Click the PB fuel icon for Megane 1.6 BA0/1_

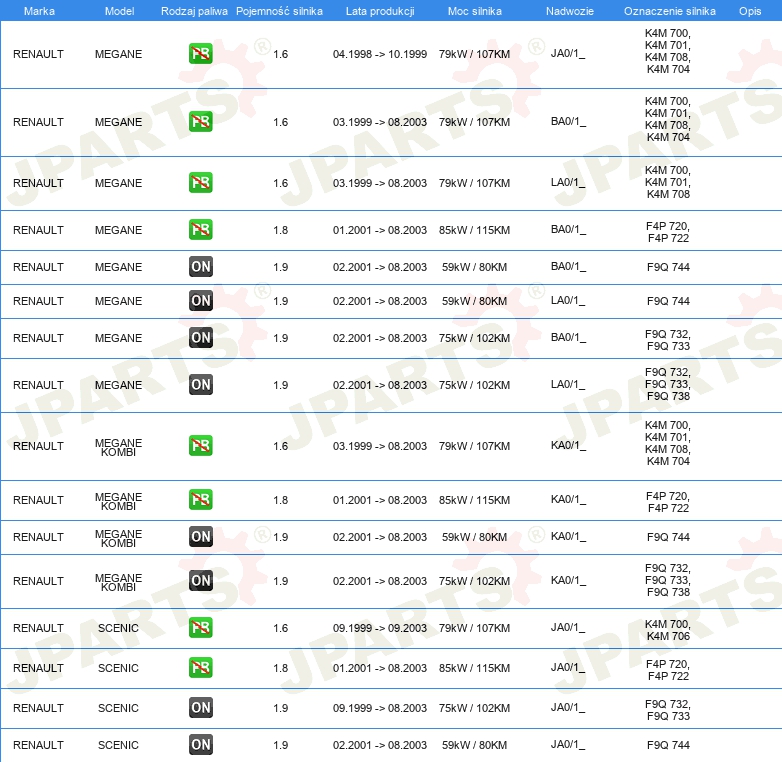(x=200, y=122)
